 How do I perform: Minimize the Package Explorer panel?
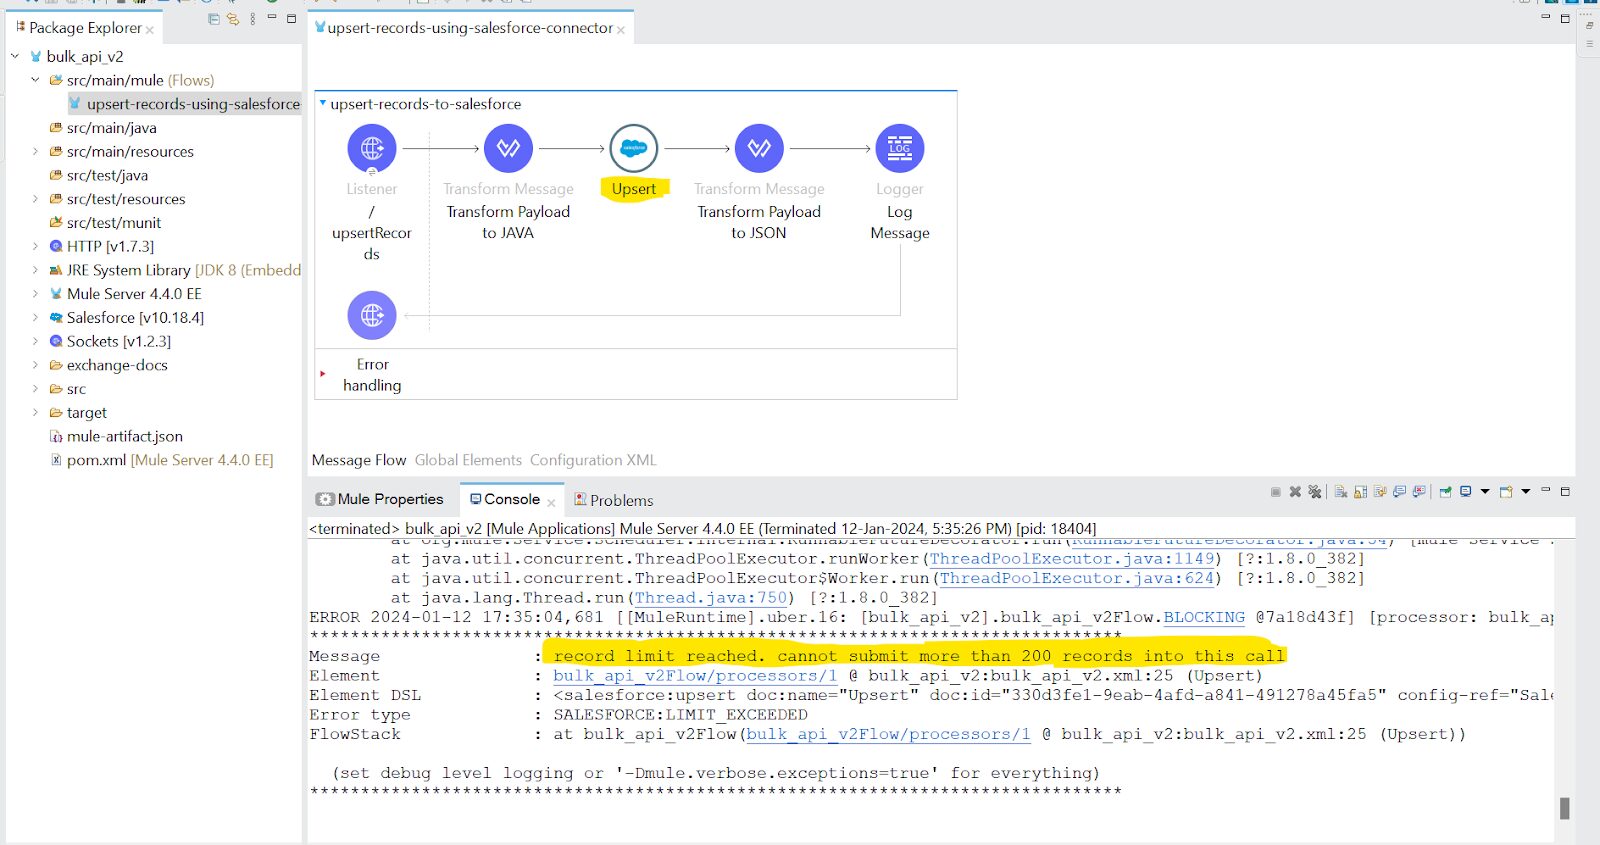point(272,18)
